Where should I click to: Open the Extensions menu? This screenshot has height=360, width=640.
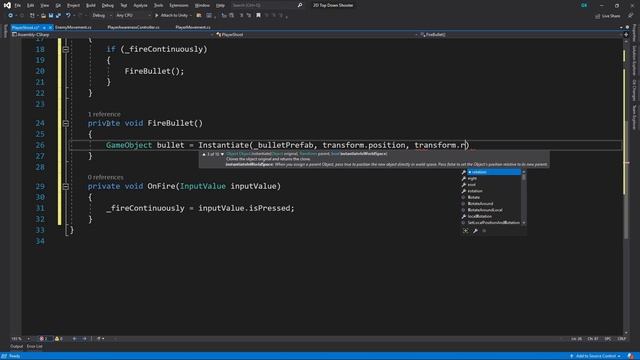tap(179, 5)
